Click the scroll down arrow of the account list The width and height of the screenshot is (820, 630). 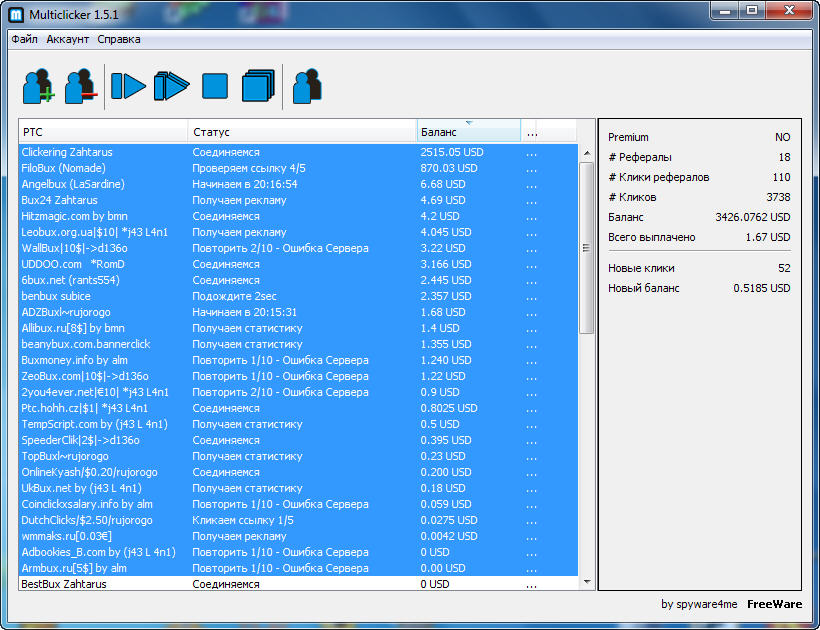tap(587, 581)
